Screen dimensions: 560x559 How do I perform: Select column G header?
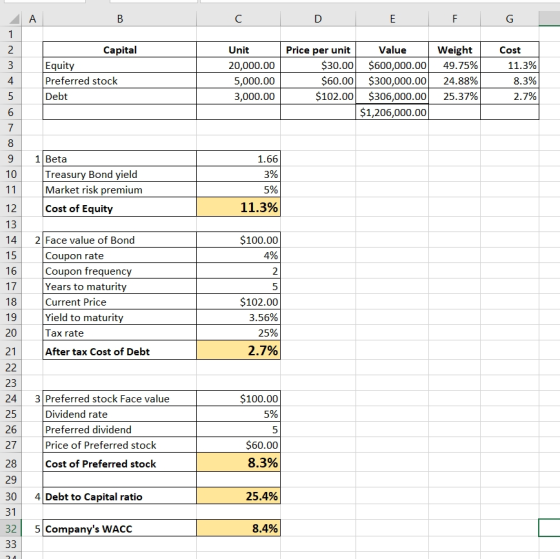(510, 19)
